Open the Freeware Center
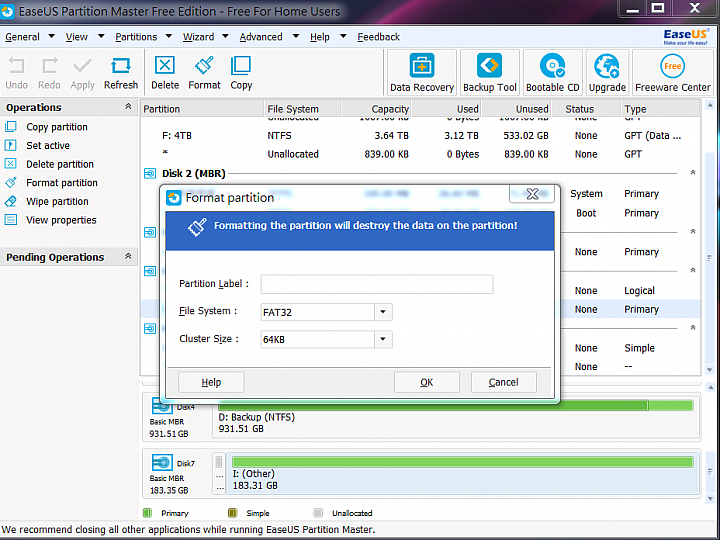Screen dimensions: 720x540 (x=673, y=73)
